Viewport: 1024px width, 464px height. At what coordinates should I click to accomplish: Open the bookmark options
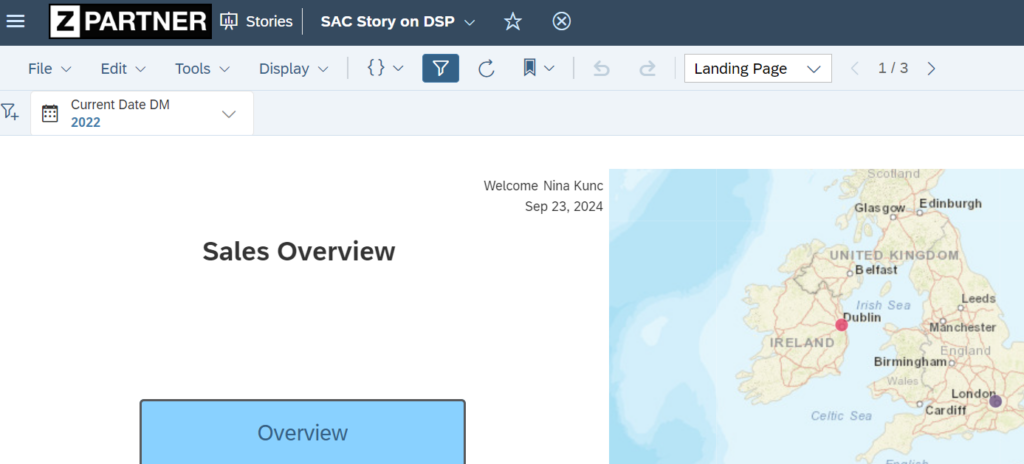point(538,68)
